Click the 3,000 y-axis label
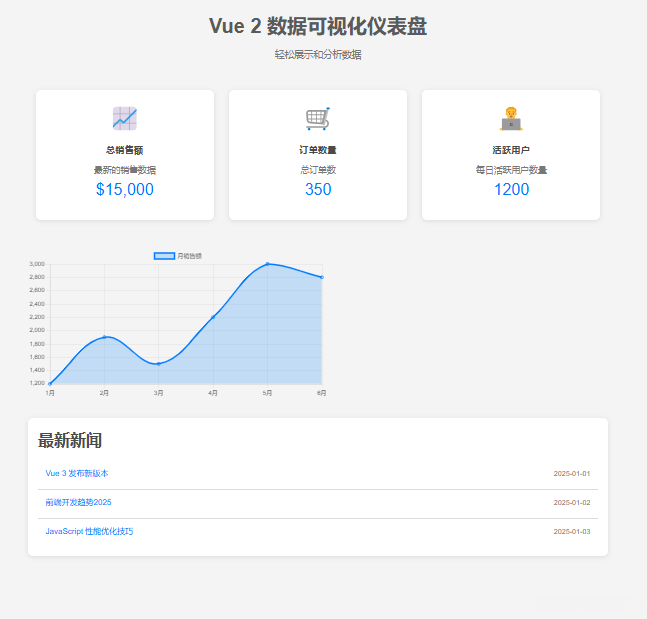This screenshot has width=647, height=619. point(37,264)
